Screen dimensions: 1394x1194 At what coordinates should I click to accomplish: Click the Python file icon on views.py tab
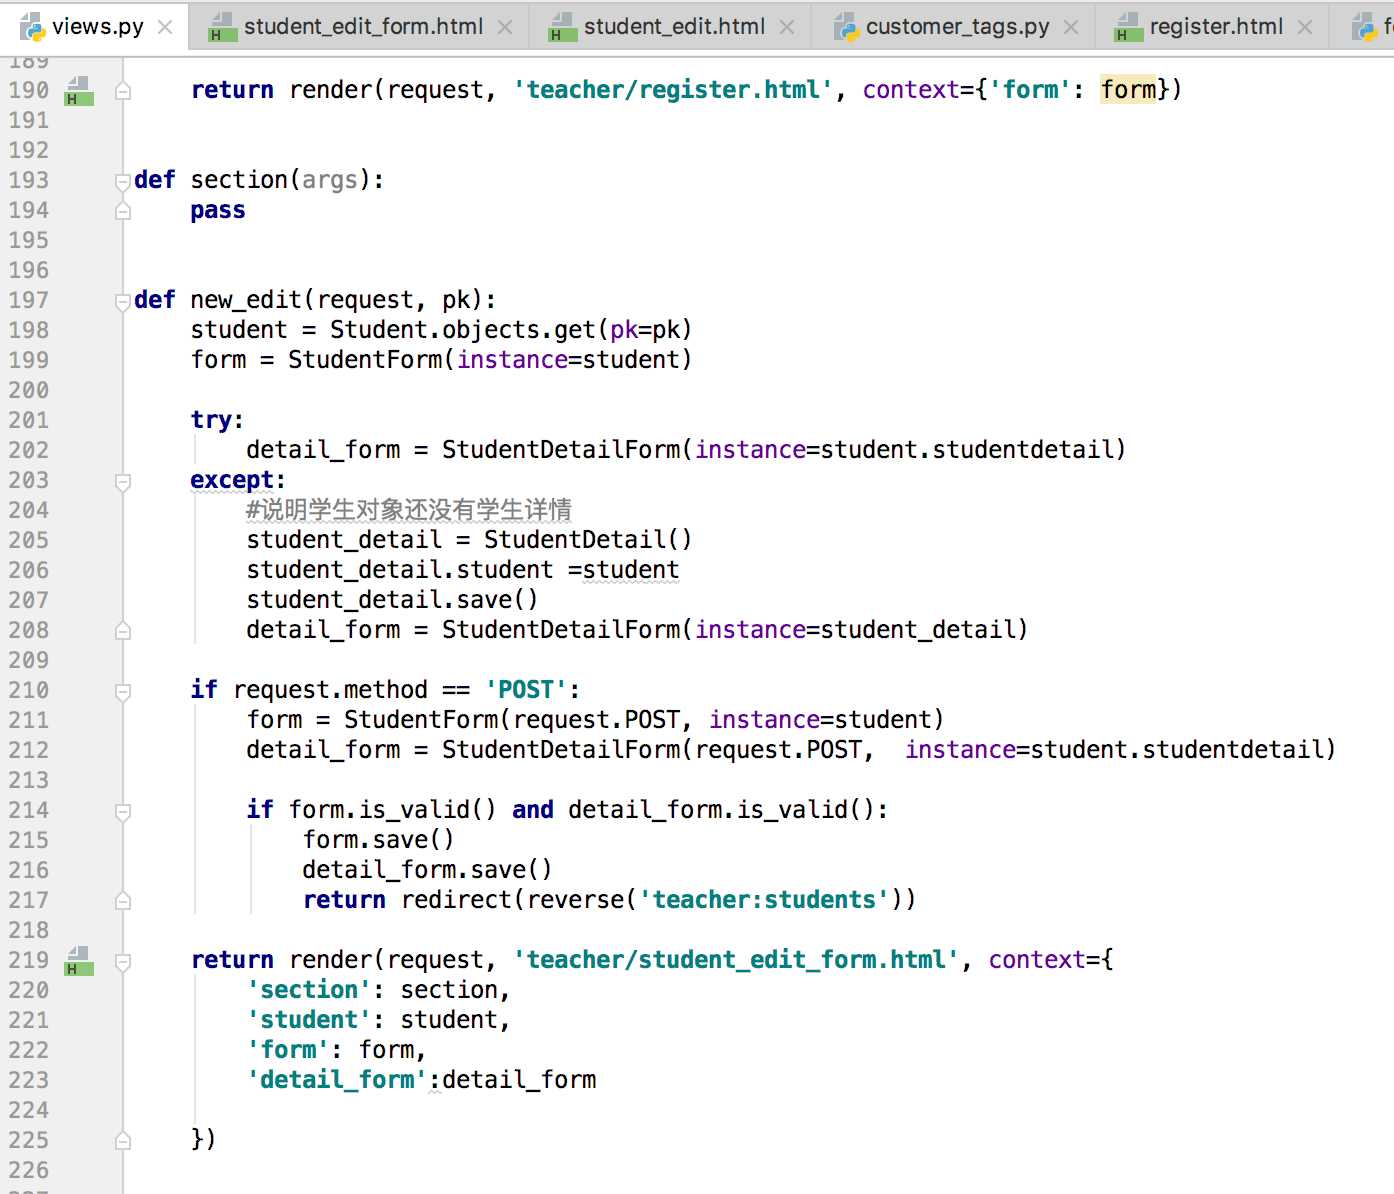point(33,27)
